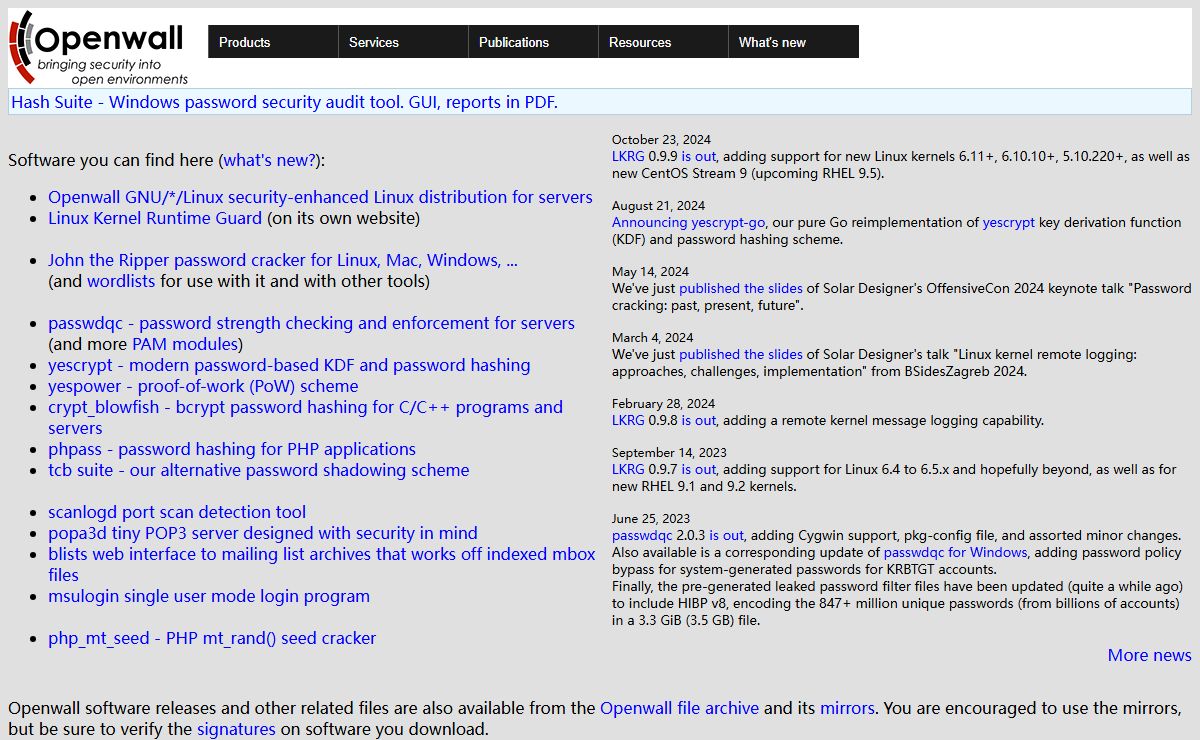Open the What's new menu

[793, 42]
